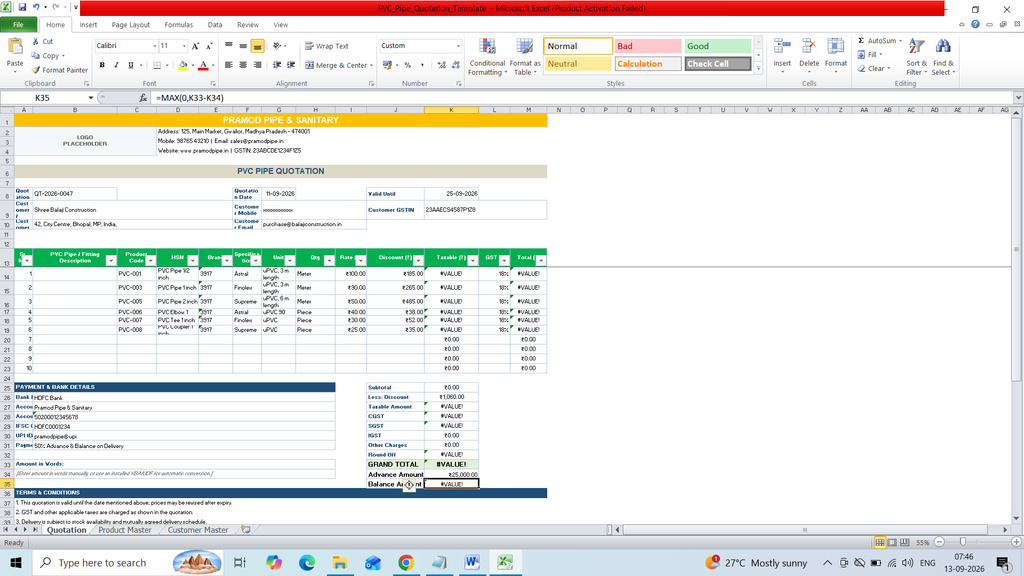
Task: Switch to the Page Layout tab
Action: coord(131,25)
